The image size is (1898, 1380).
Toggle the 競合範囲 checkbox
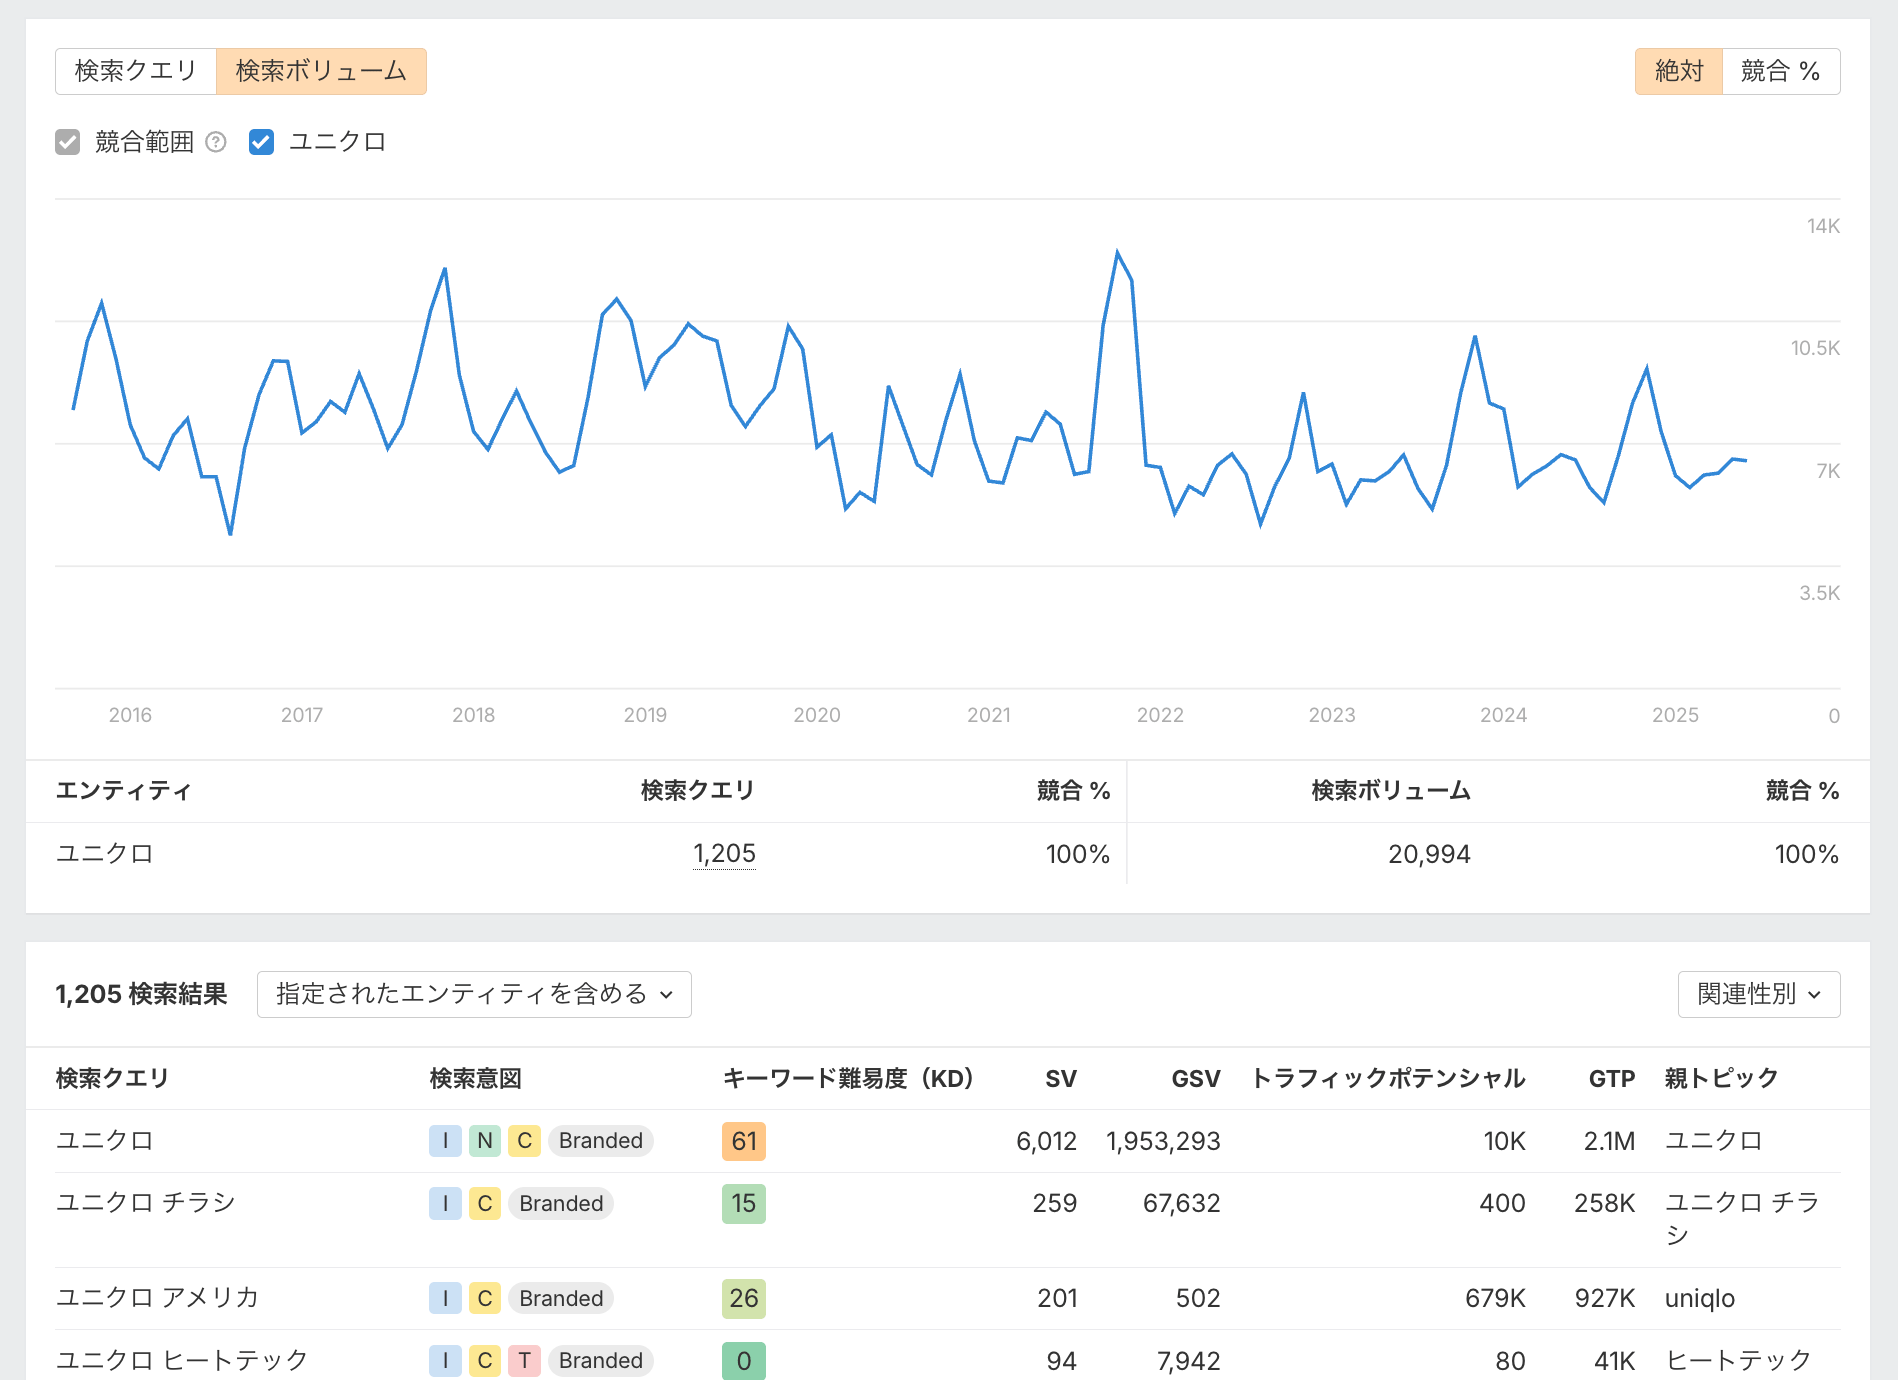[68, 142]
